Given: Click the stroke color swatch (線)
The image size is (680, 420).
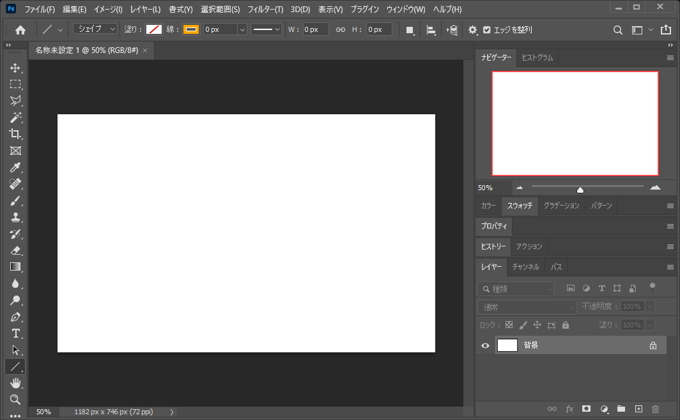Looking at the screenshot, I should pyautogui.click(x=191, y=30).
